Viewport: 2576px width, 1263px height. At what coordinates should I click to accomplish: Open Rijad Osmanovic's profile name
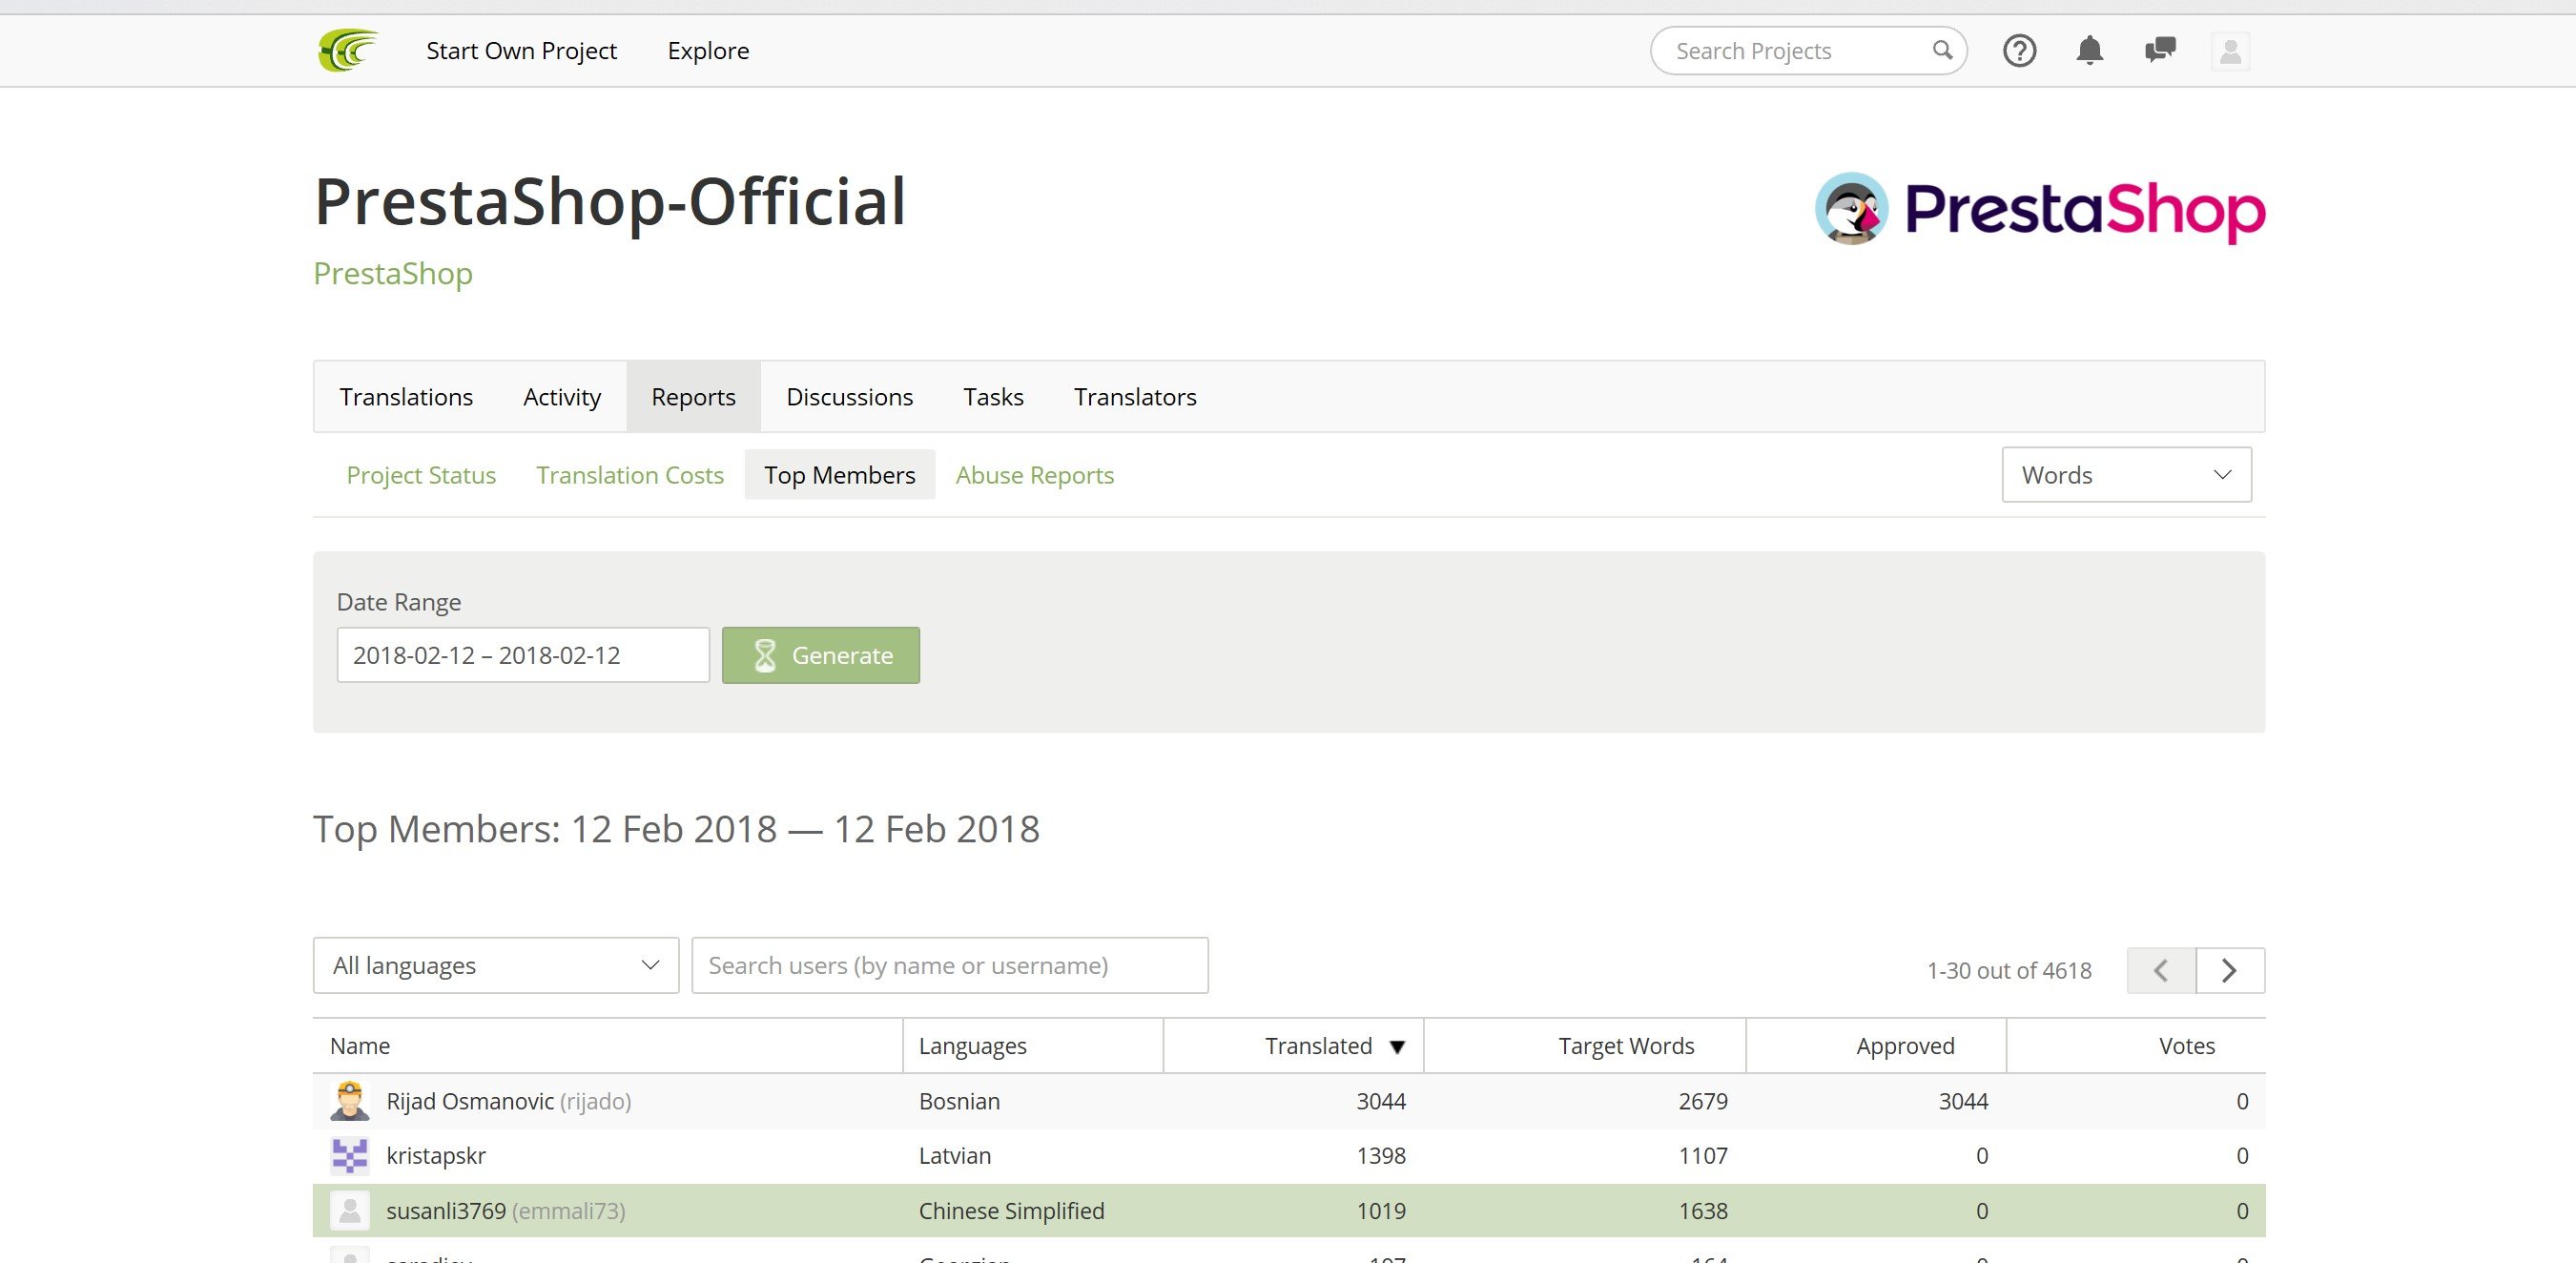coord(470,1101)
